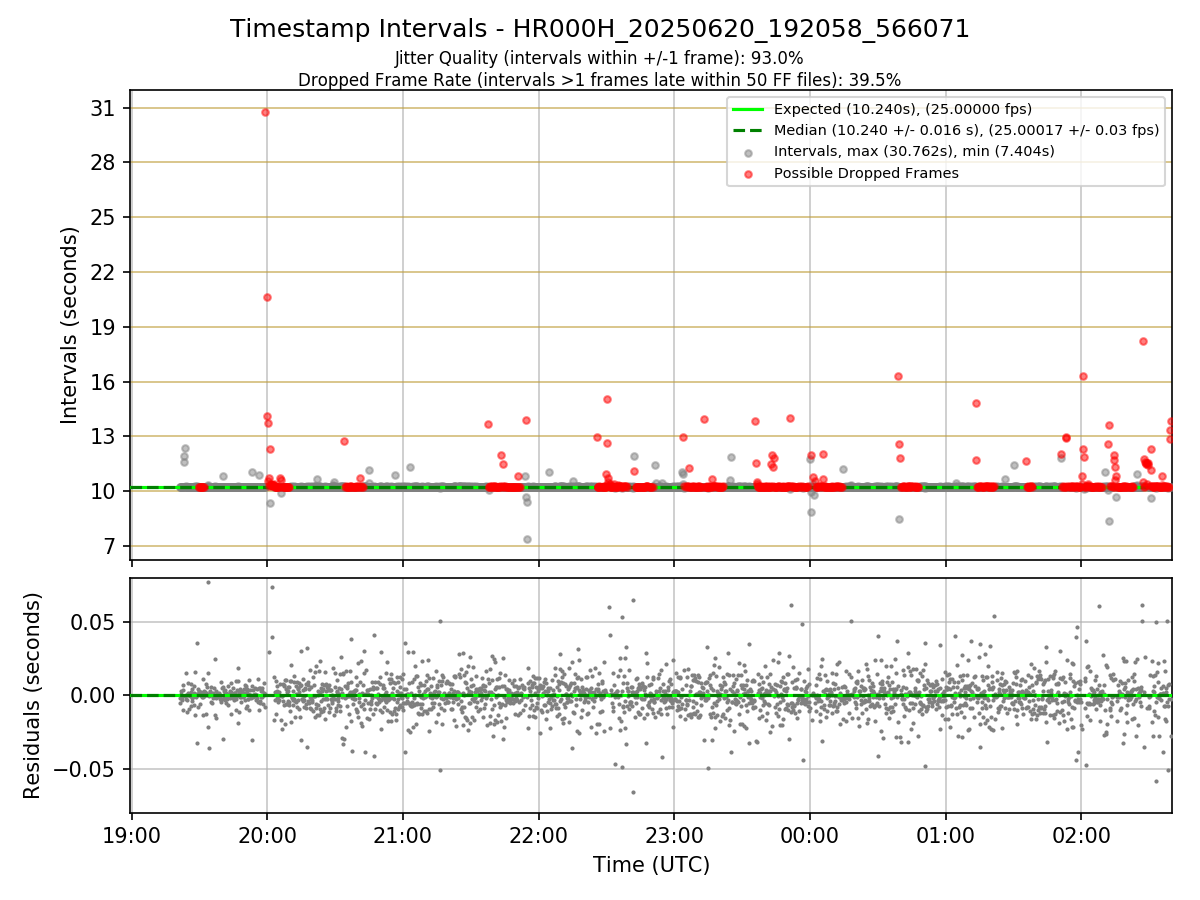Click the Dropped Frame Rate 39.5% subtitle
This screenshot has height=900, width=1200.
(599, 79)
